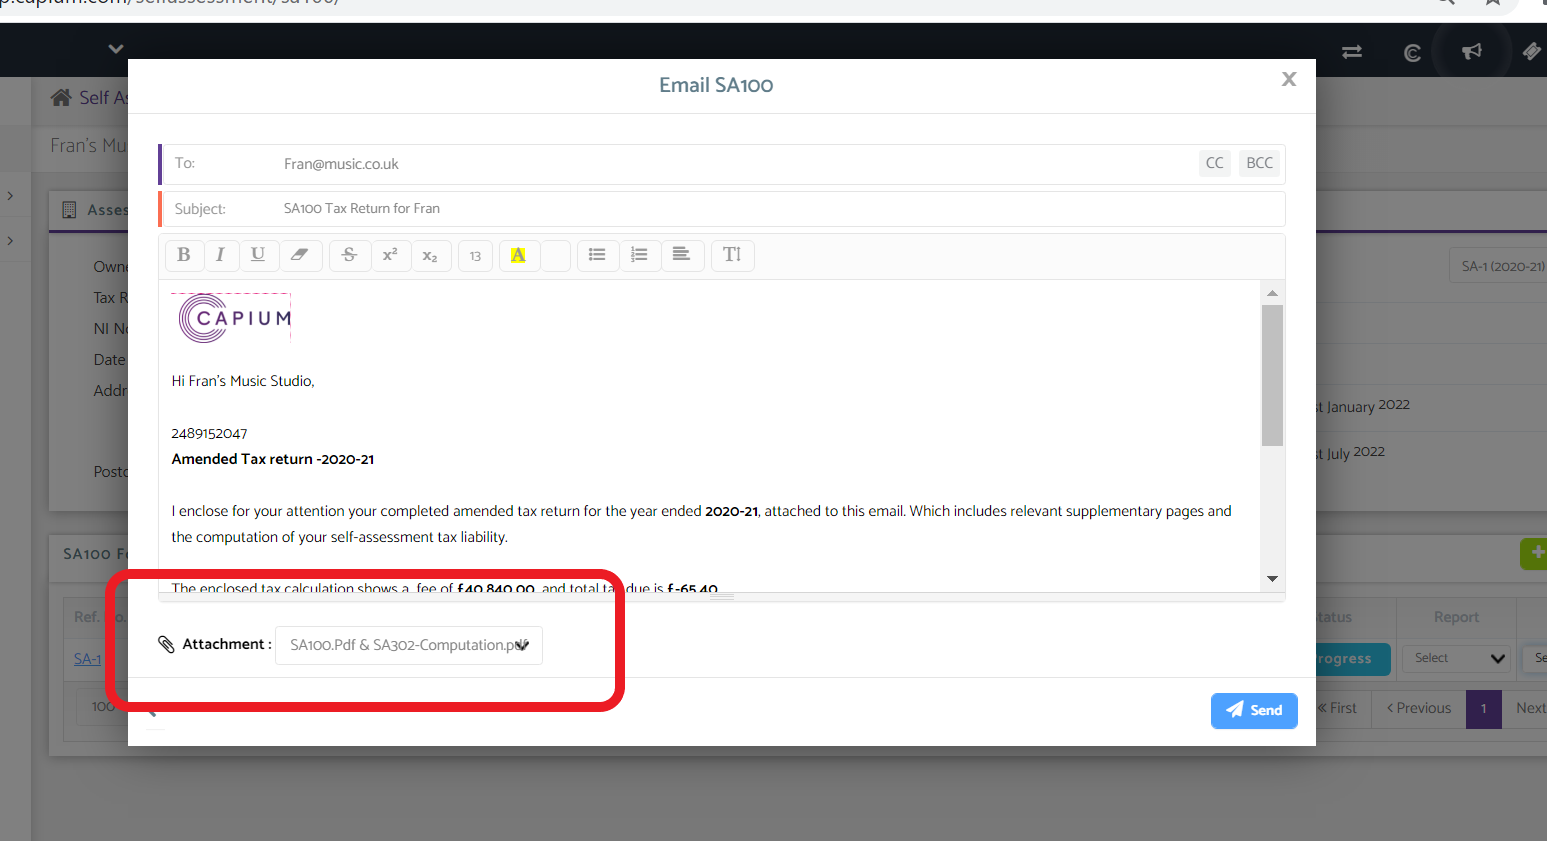
Task: Go to Next page in pagination
Action: click(x=1529, y=708)
